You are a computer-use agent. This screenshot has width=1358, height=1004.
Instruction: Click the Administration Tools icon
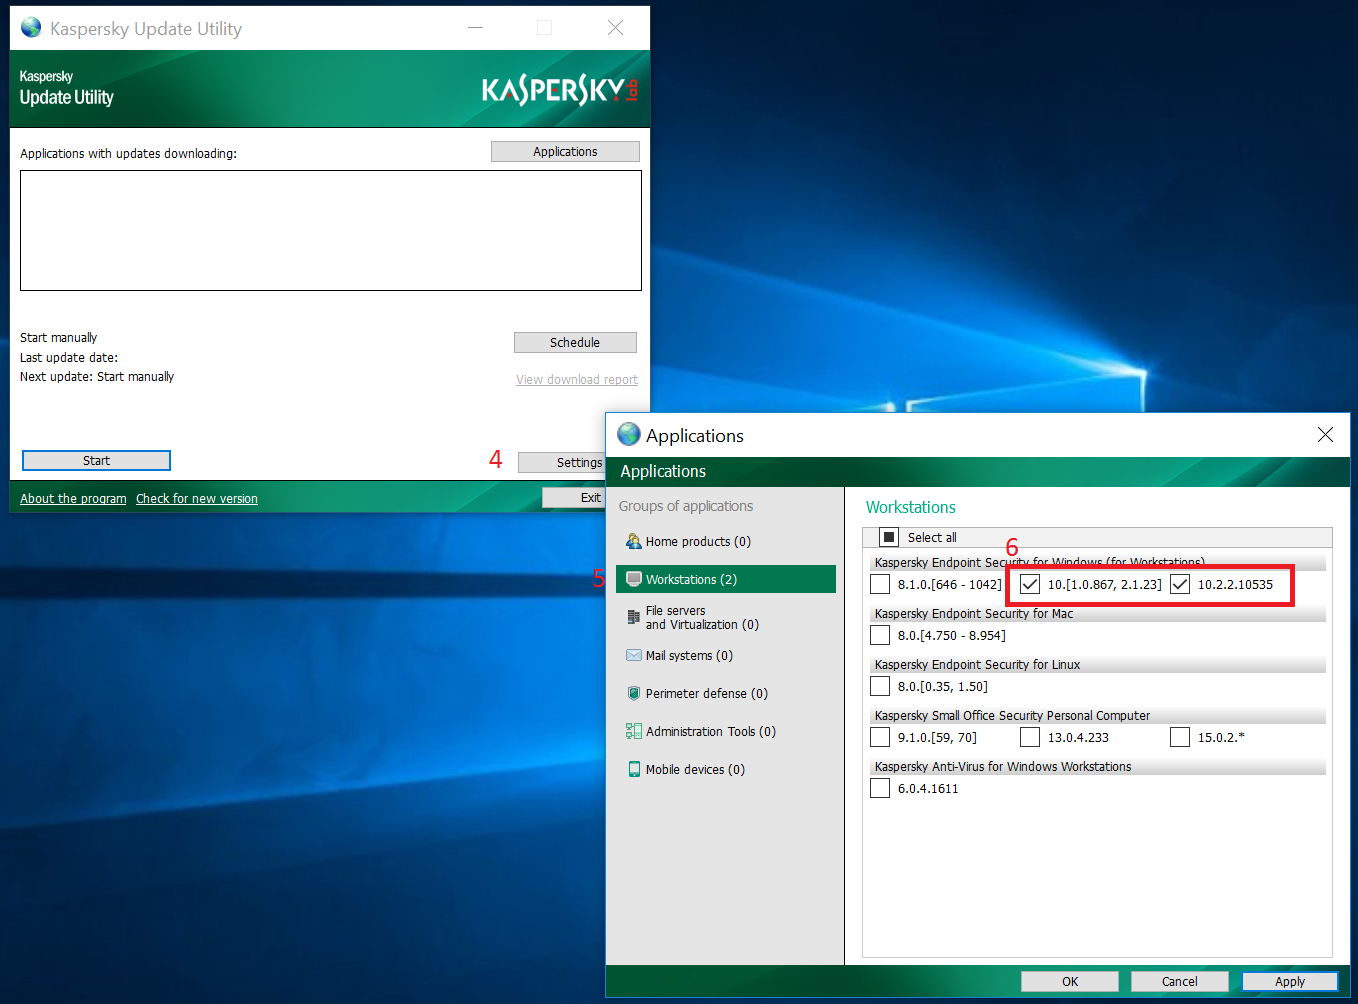[x=633, y=731]
